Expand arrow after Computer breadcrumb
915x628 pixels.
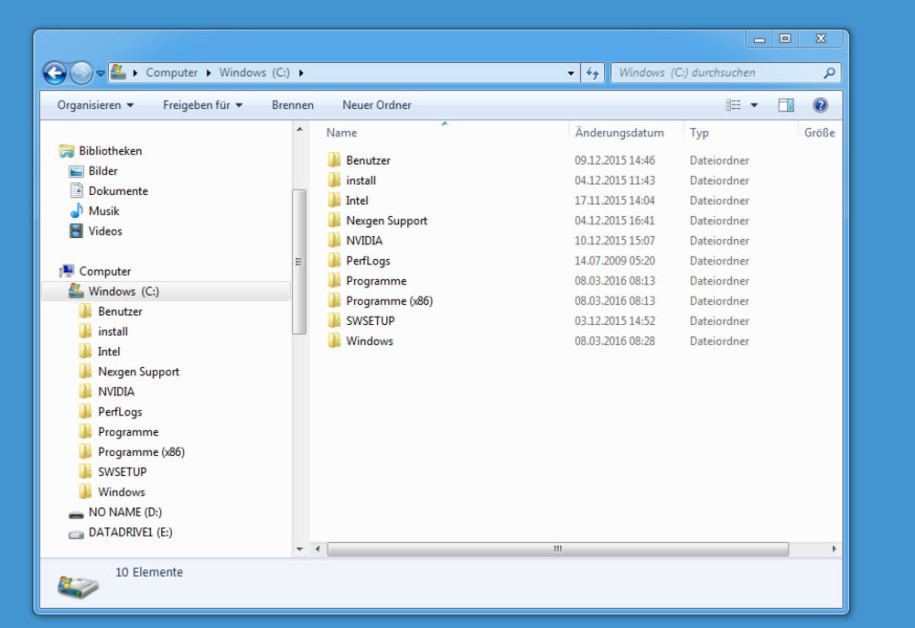point(208,73)
